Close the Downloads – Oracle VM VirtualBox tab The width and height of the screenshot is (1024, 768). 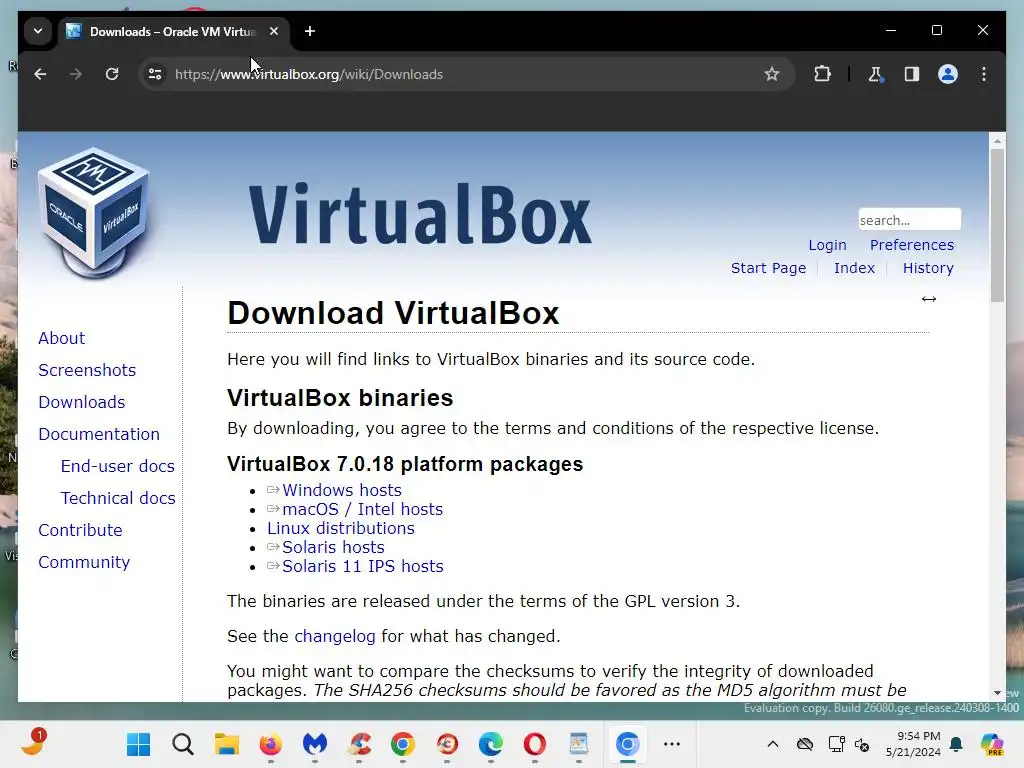tap(274, 31)
